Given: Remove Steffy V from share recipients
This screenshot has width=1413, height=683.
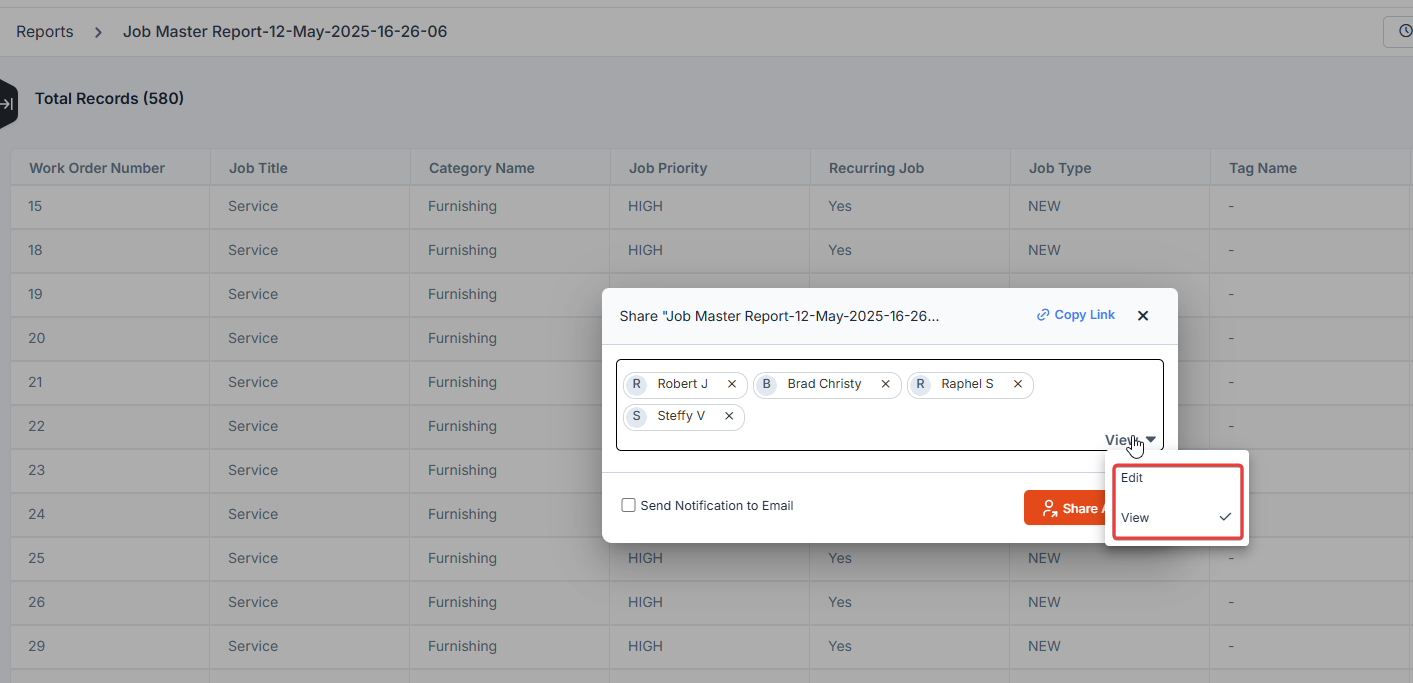Looking at the screenshot, I should click(x=729, y=416).
